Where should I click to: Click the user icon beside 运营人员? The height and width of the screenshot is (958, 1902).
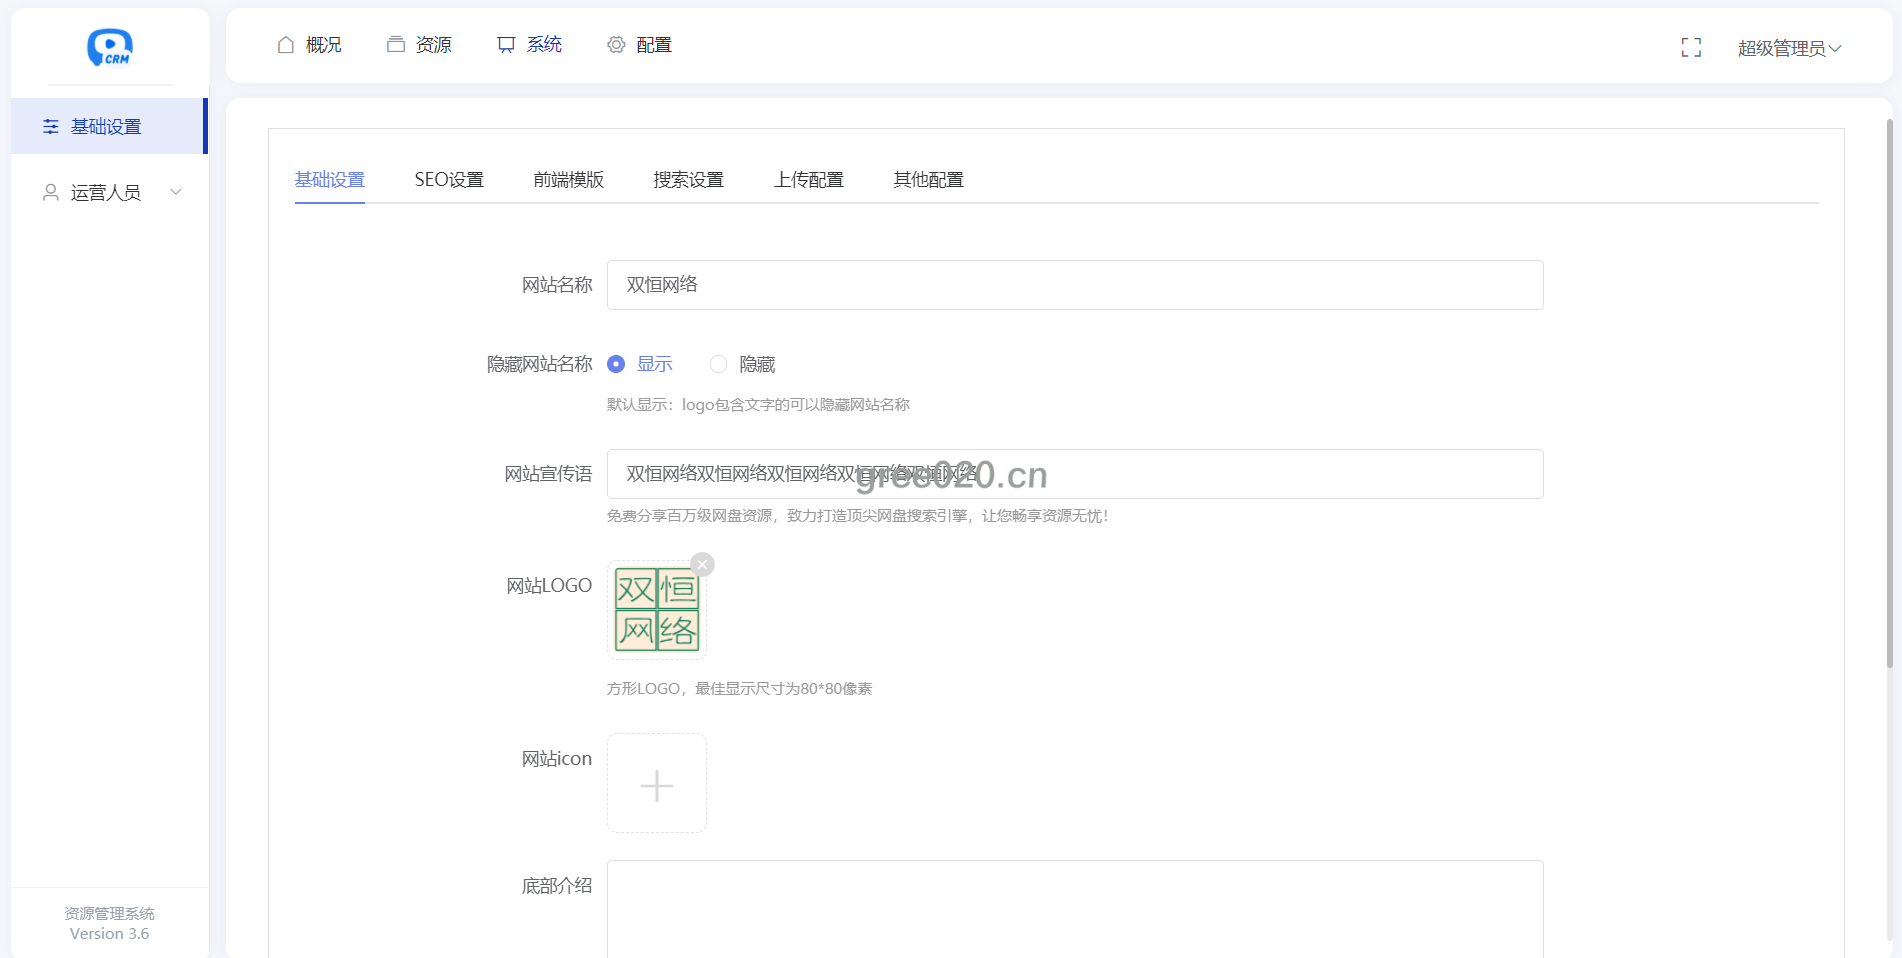(x=51, y=192)
